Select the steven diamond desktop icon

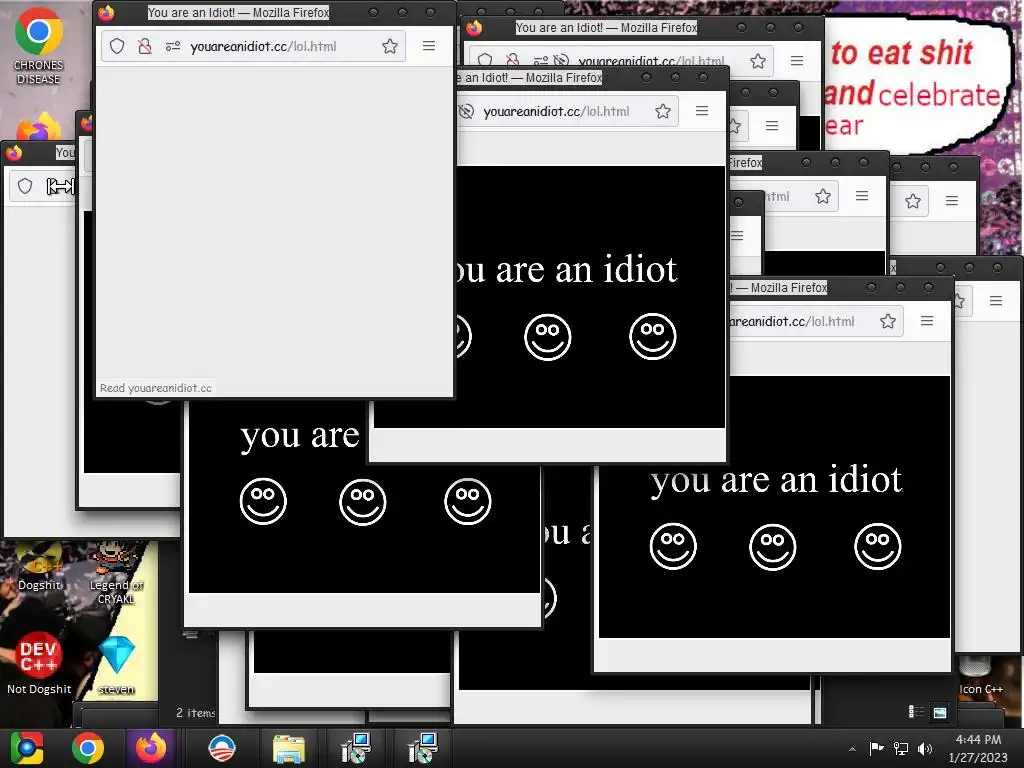pos(117,665)
